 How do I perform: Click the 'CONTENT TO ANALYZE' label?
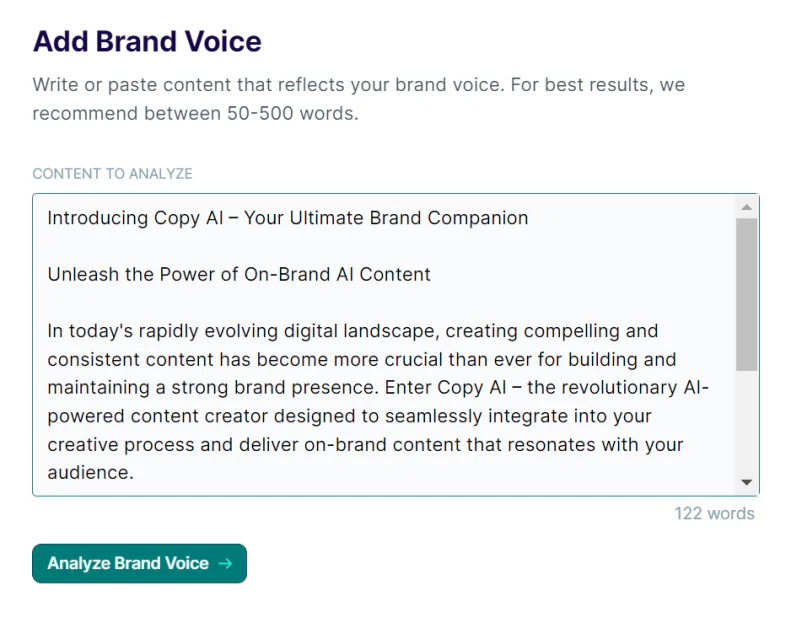112,173
